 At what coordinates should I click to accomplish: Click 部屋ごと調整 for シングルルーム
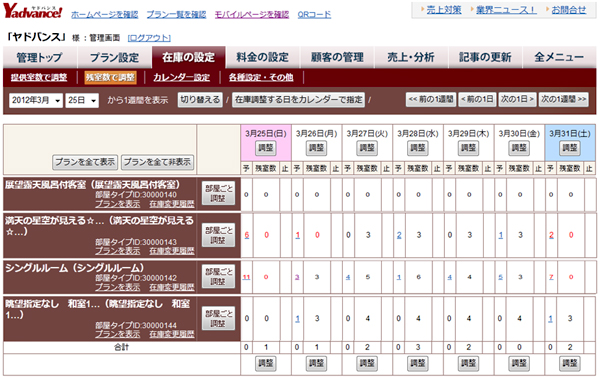point(218,276)
